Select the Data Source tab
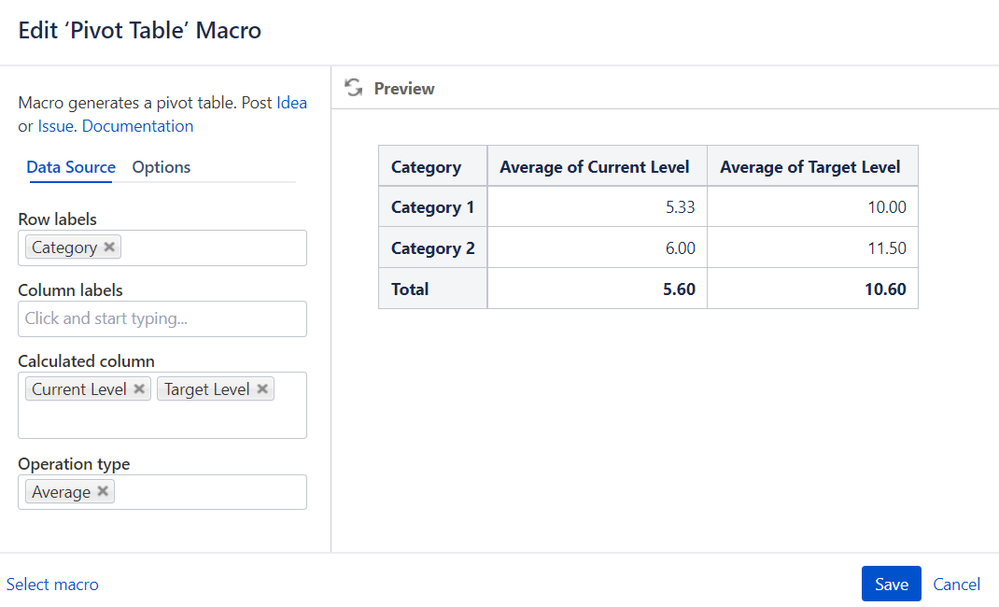The image size is (999, 607). pos(71,167)
